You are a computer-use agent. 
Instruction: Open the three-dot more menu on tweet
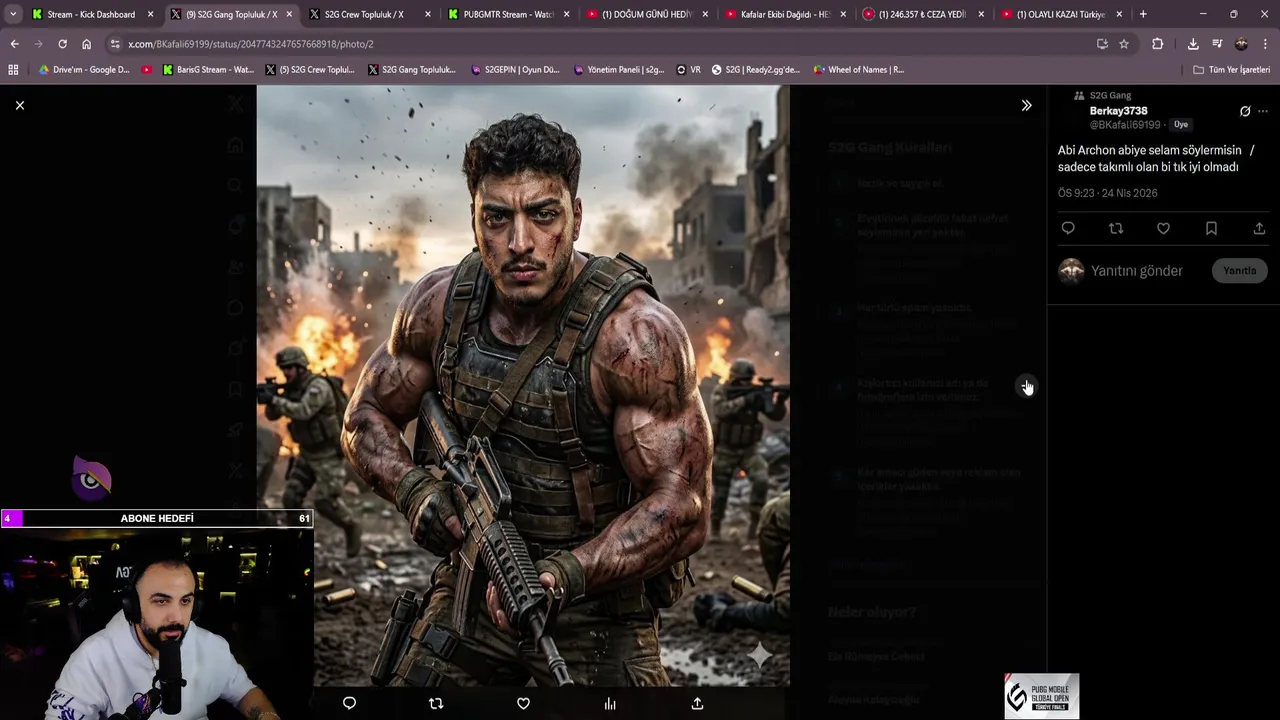pyautogui.click(x=1263, y=111)
